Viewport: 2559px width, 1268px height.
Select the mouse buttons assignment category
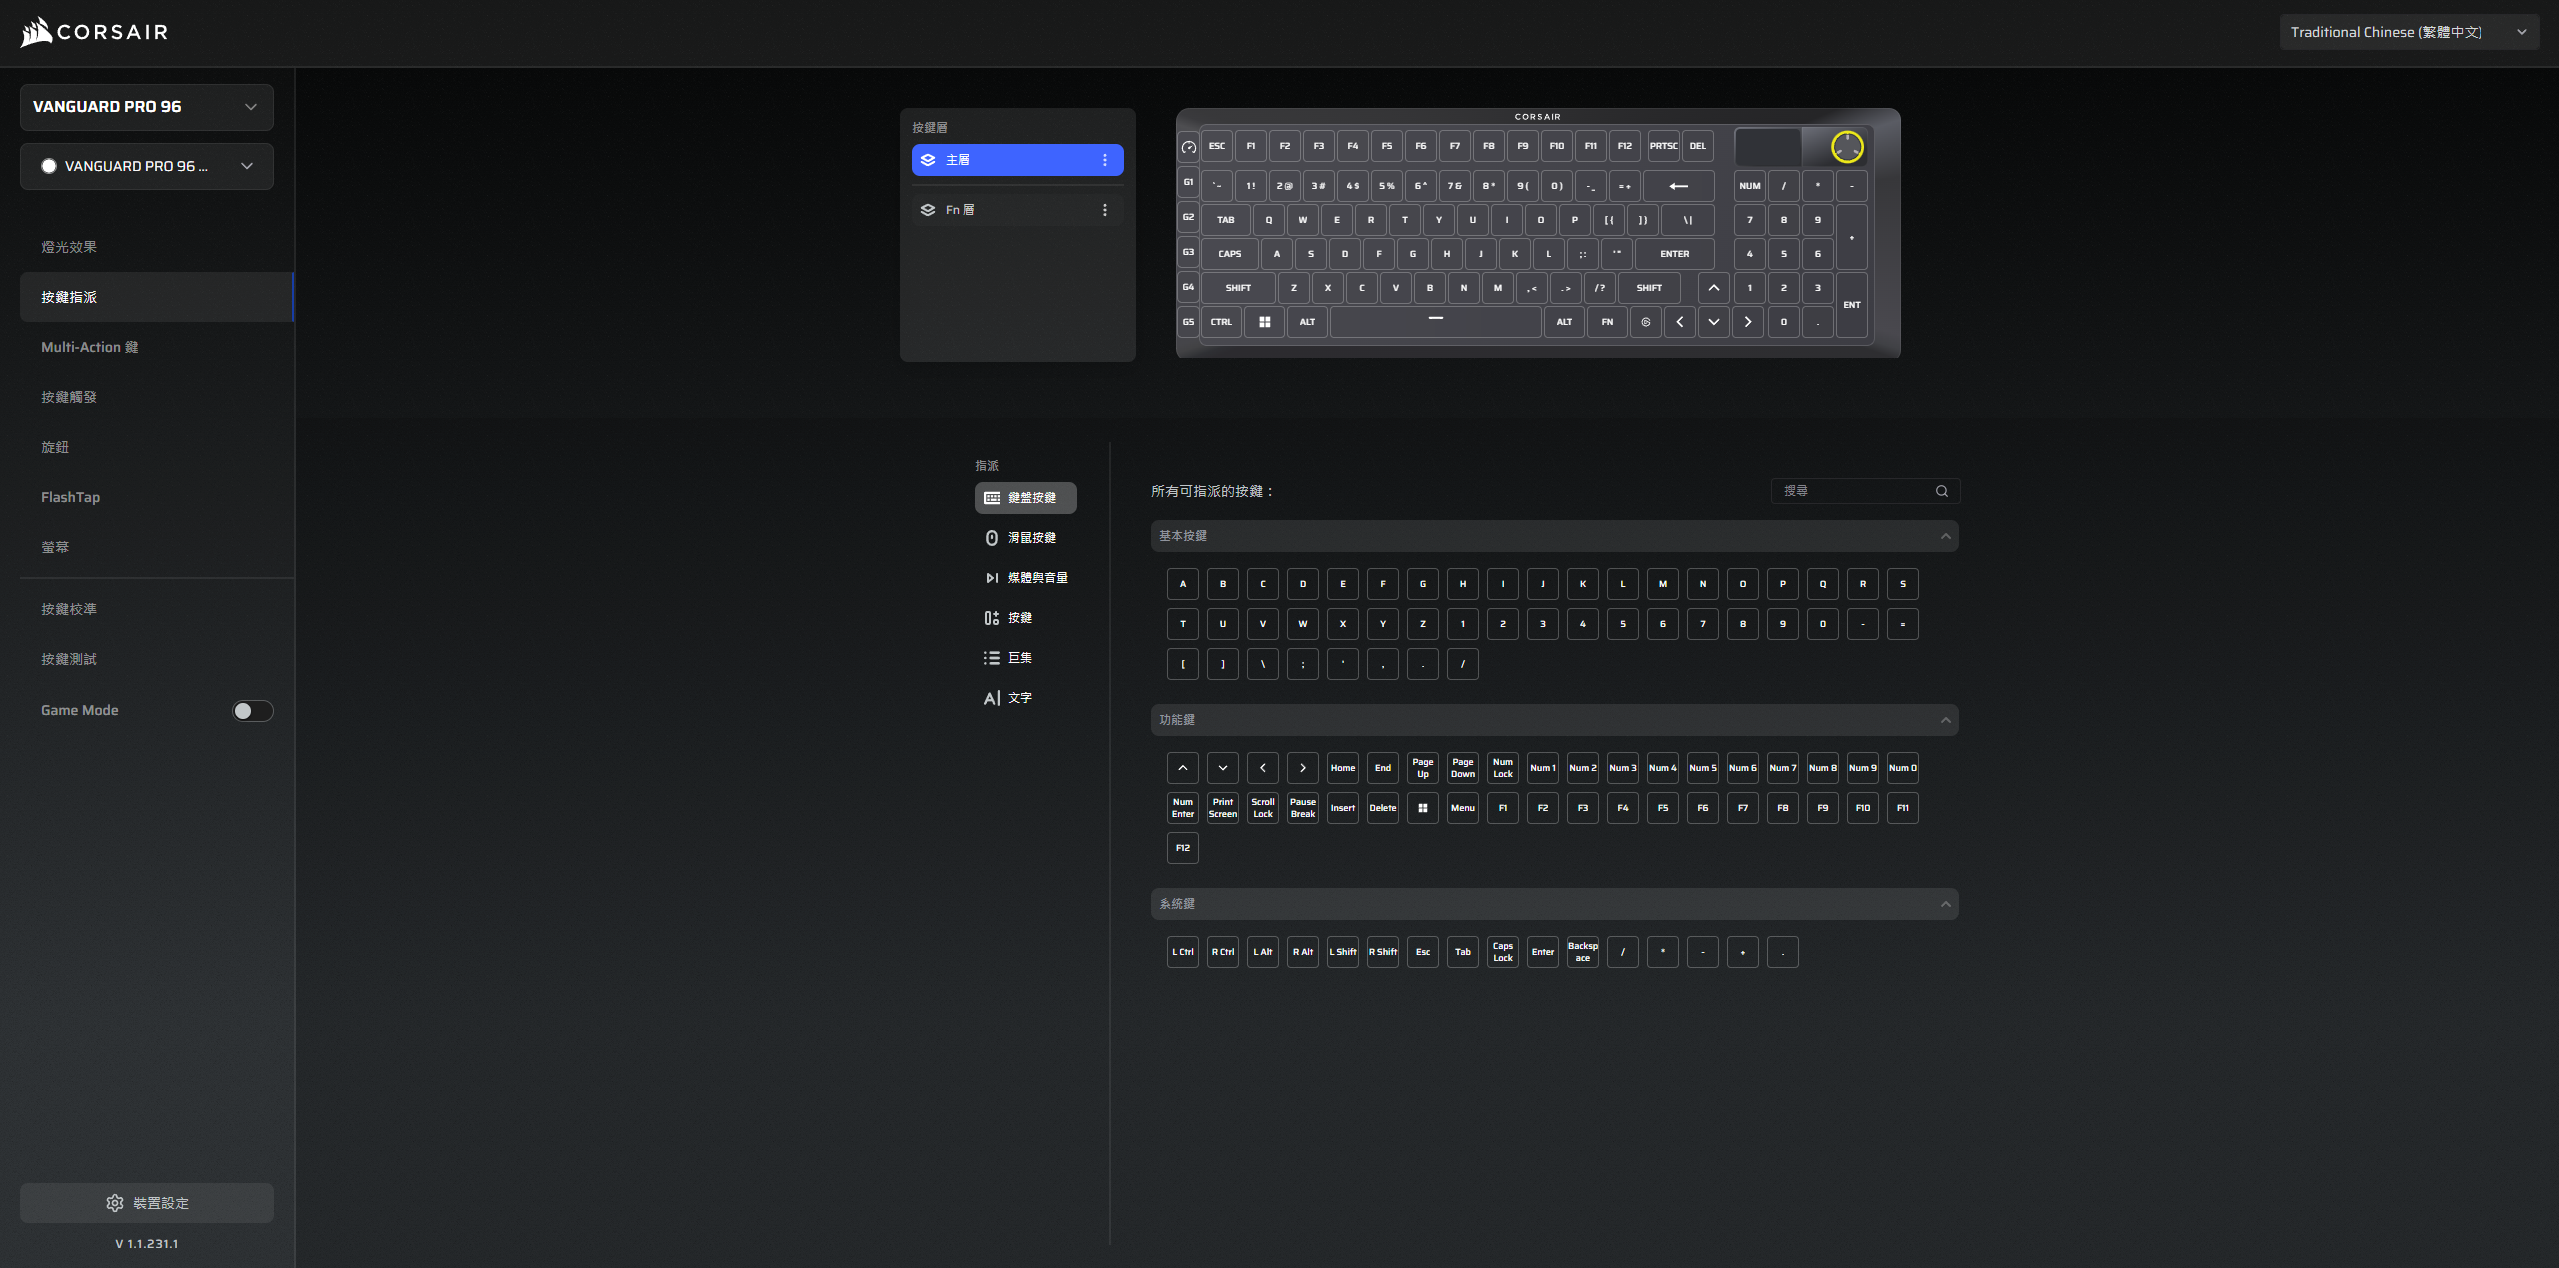[1025, 538]
